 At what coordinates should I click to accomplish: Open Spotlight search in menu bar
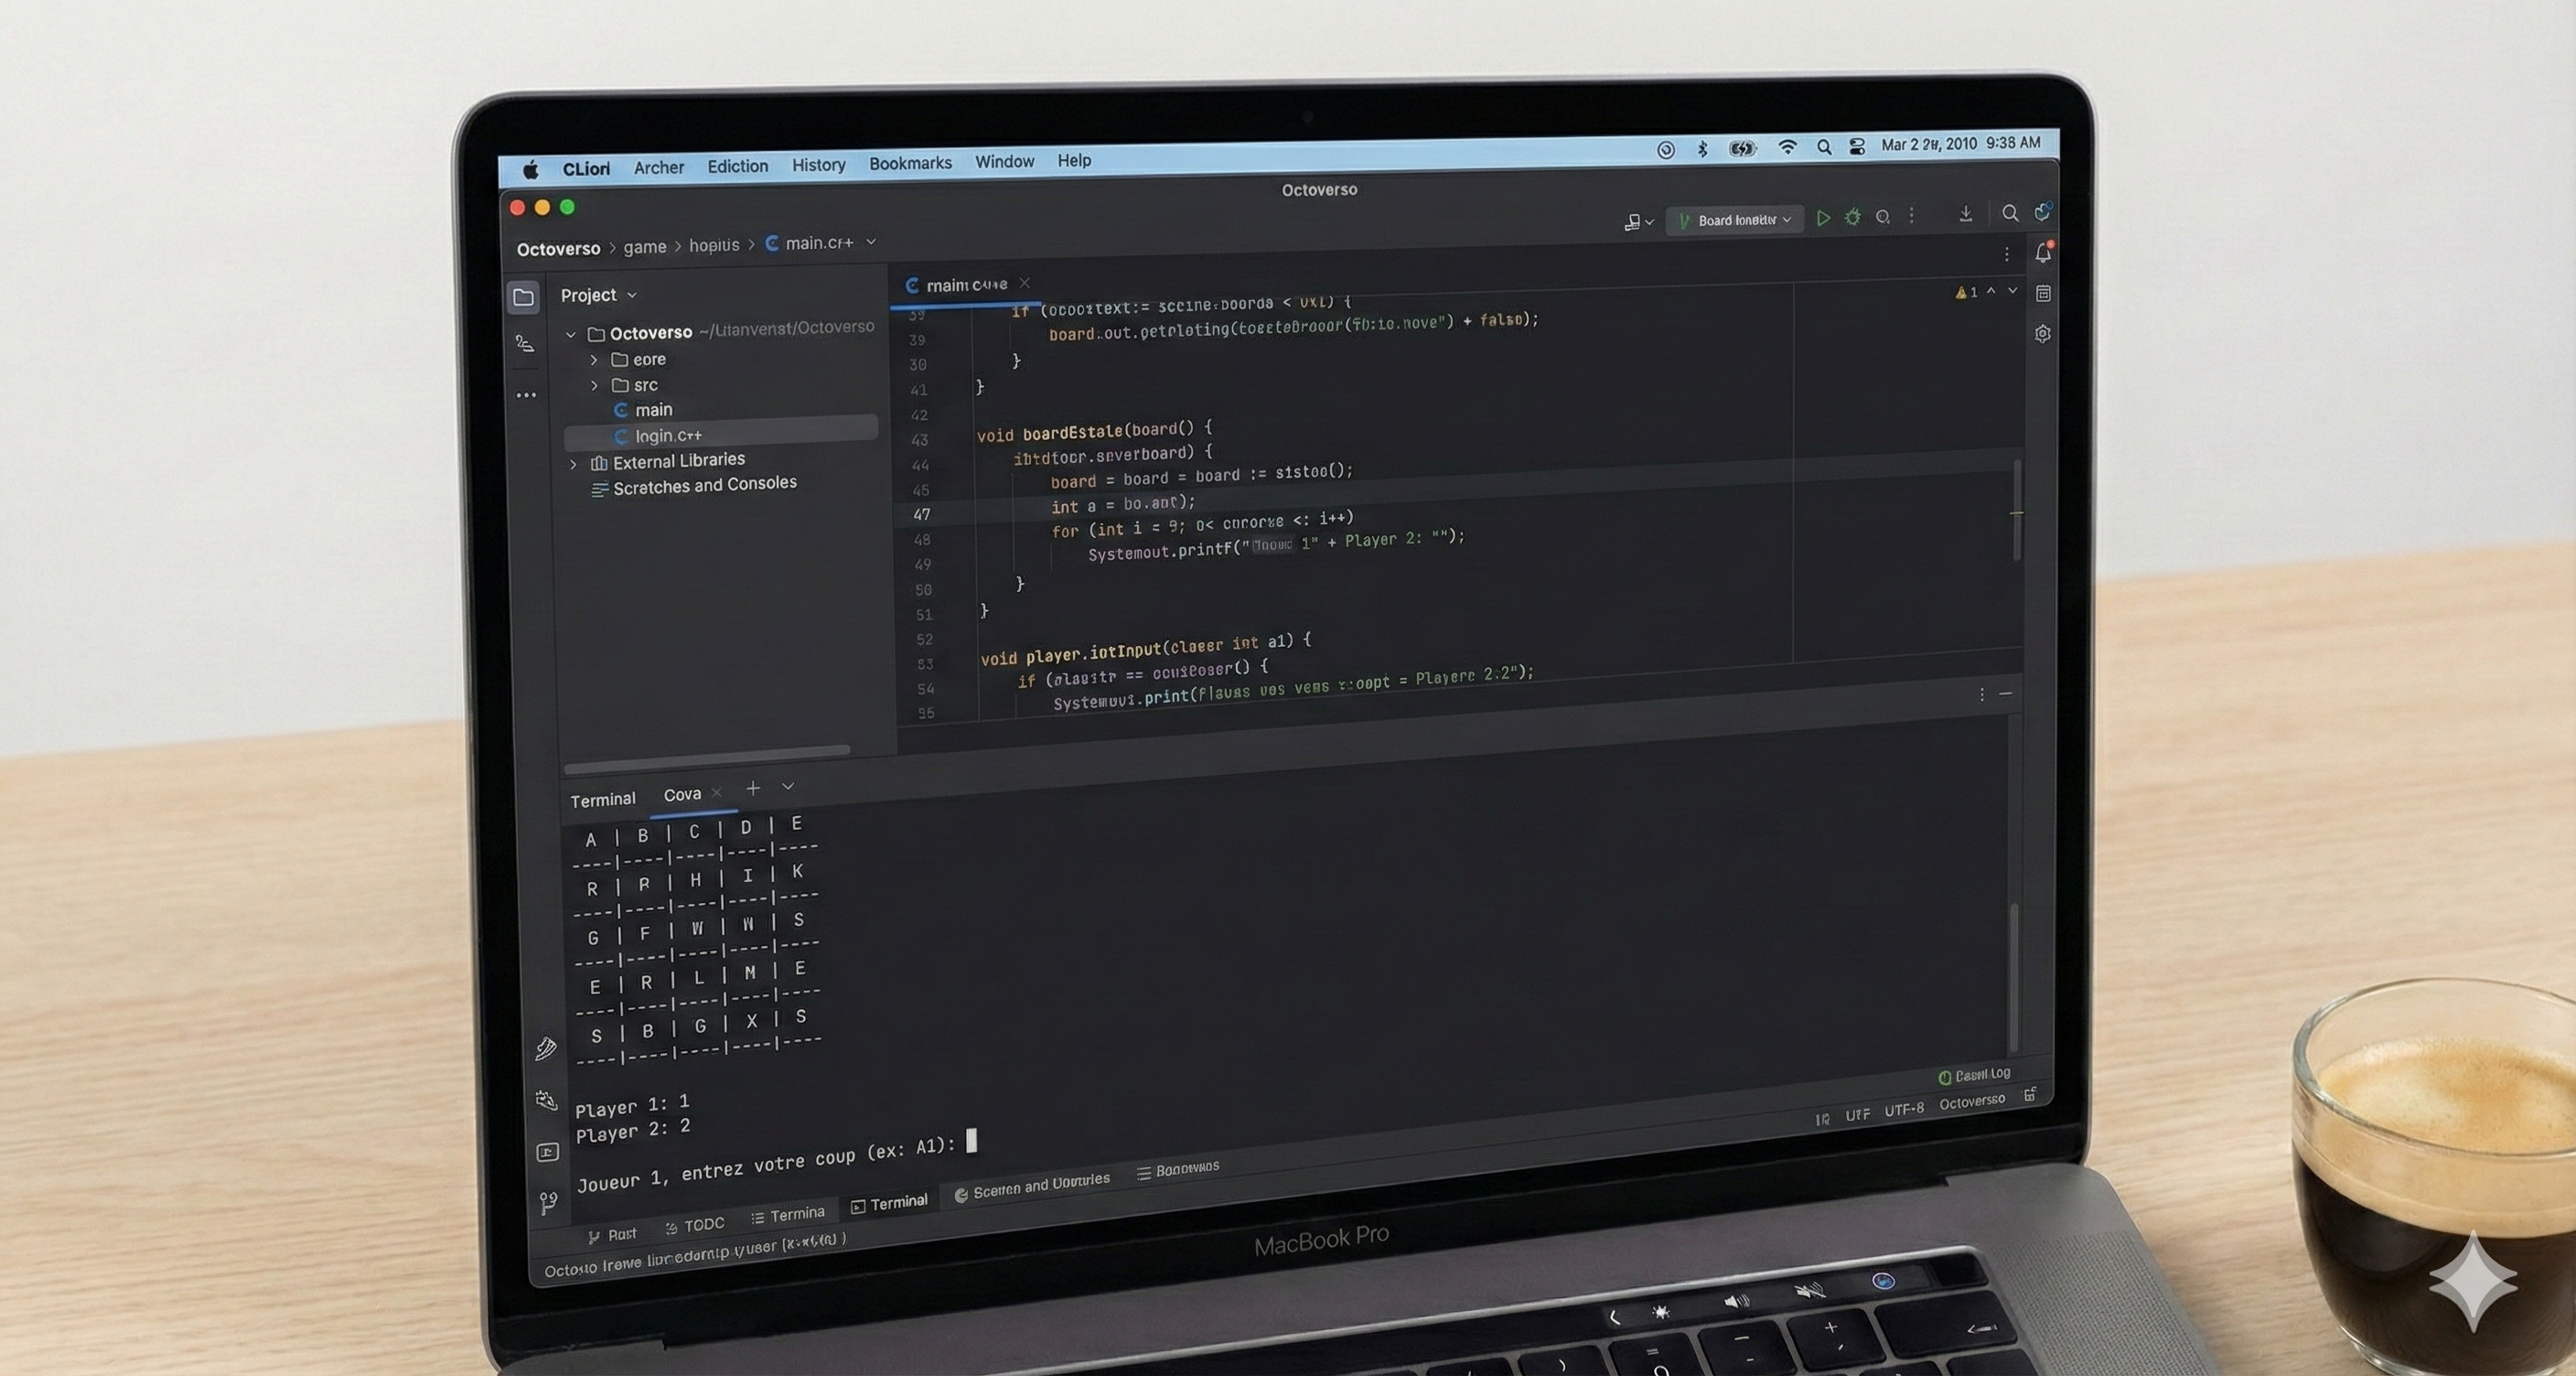[x=1824, y=148]
